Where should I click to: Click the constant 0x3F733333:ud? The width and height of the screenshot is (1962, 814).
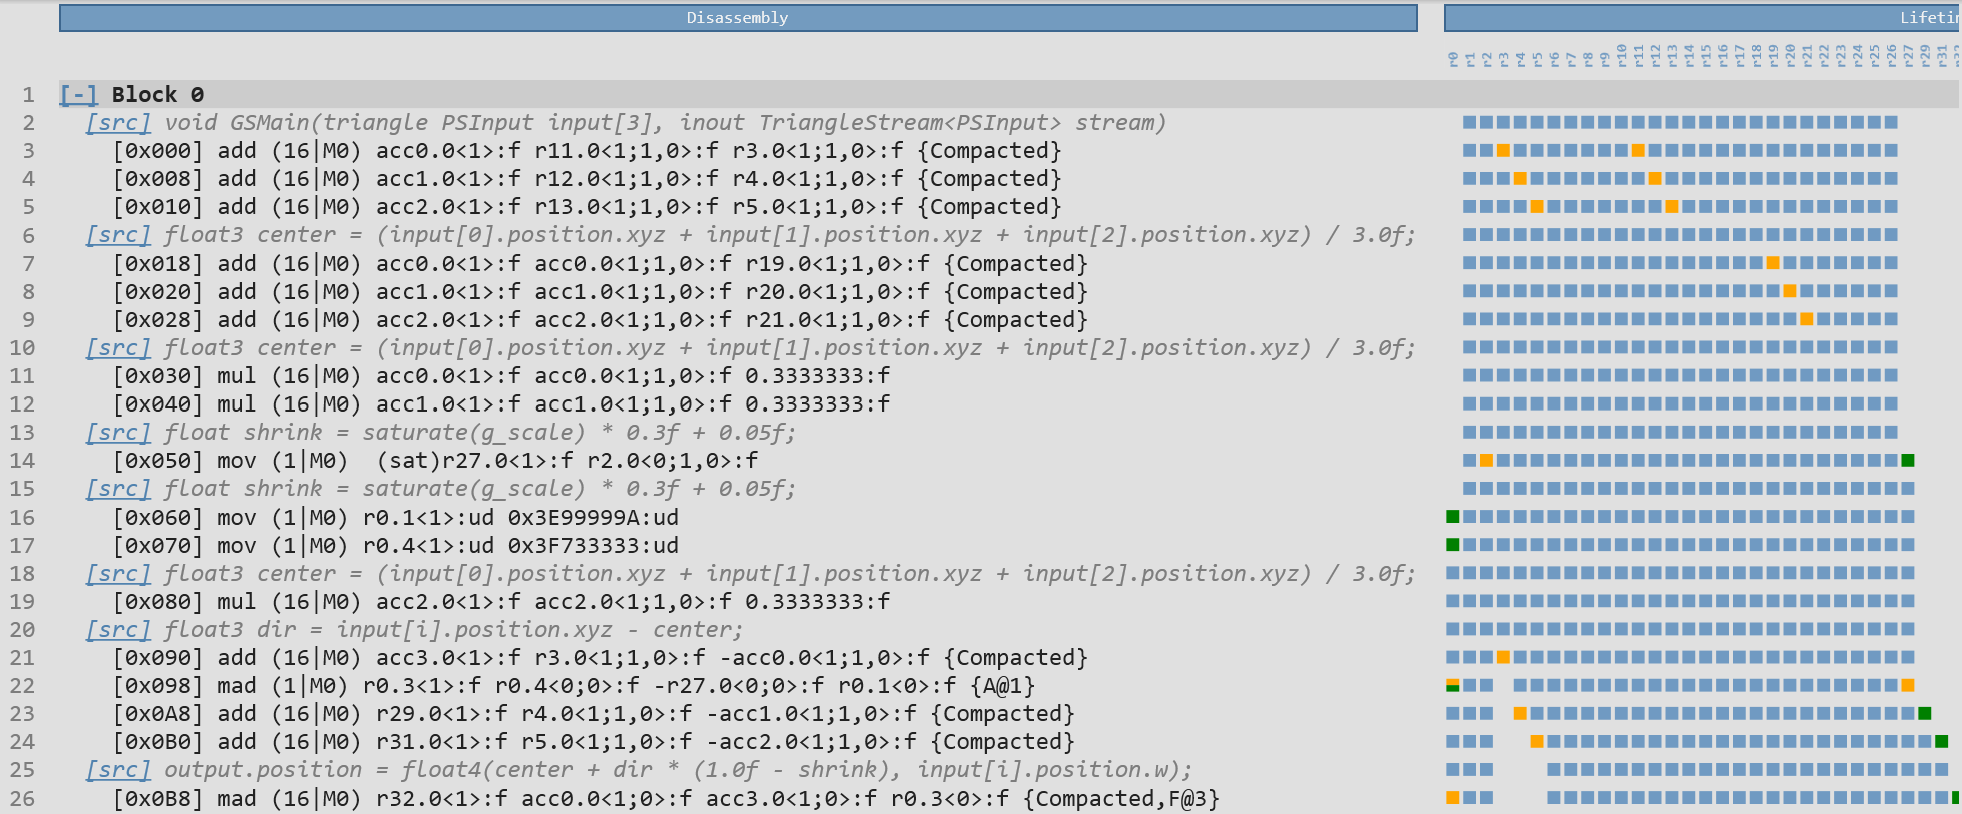pyautogui.click(x=593, y=546)
